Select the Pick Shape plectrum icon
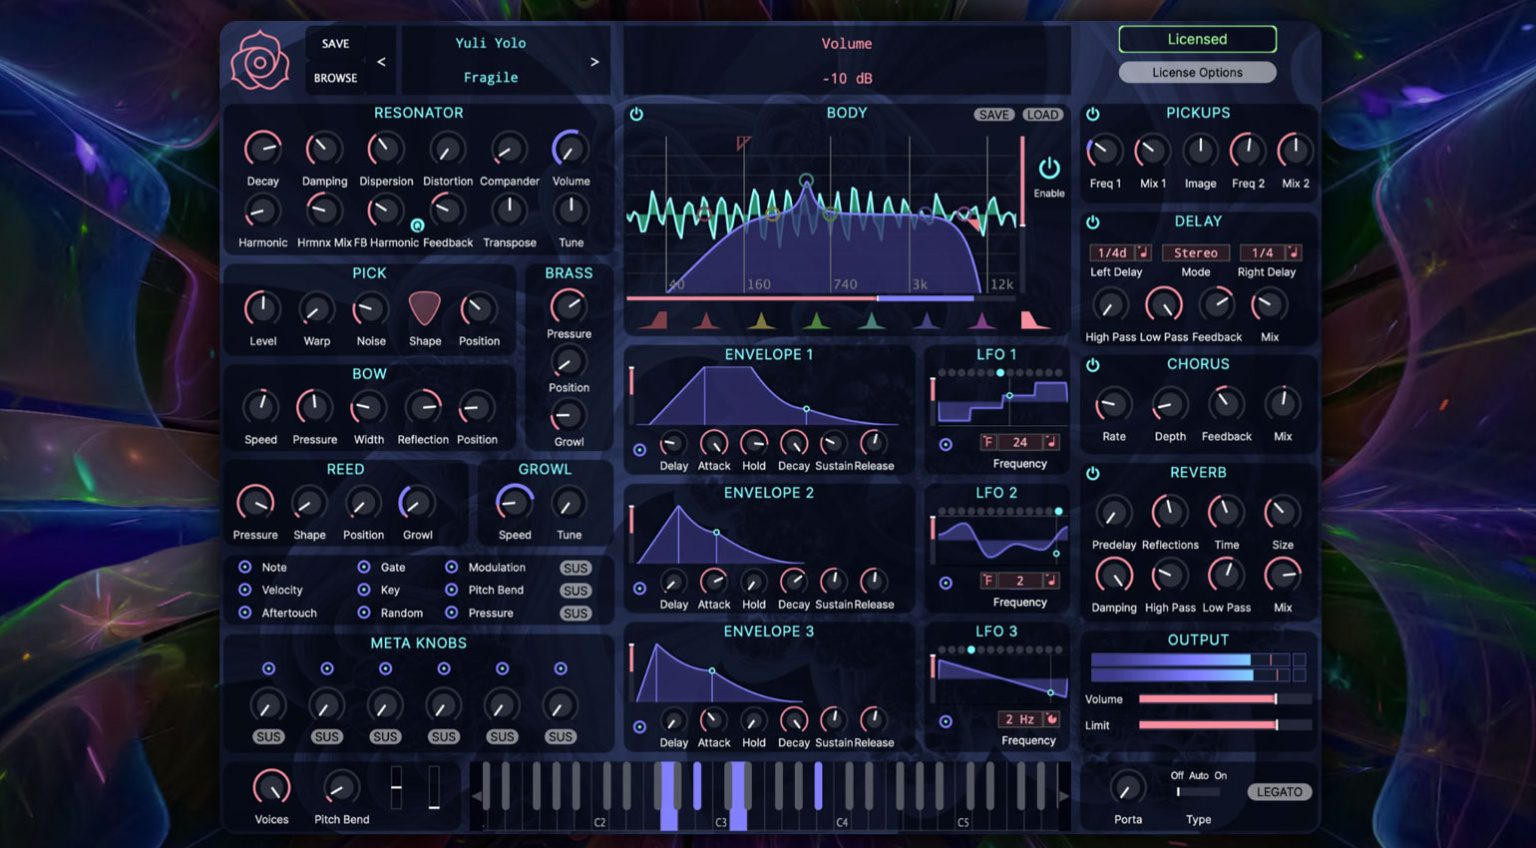Screen dimensions: 1536x848 424,309
